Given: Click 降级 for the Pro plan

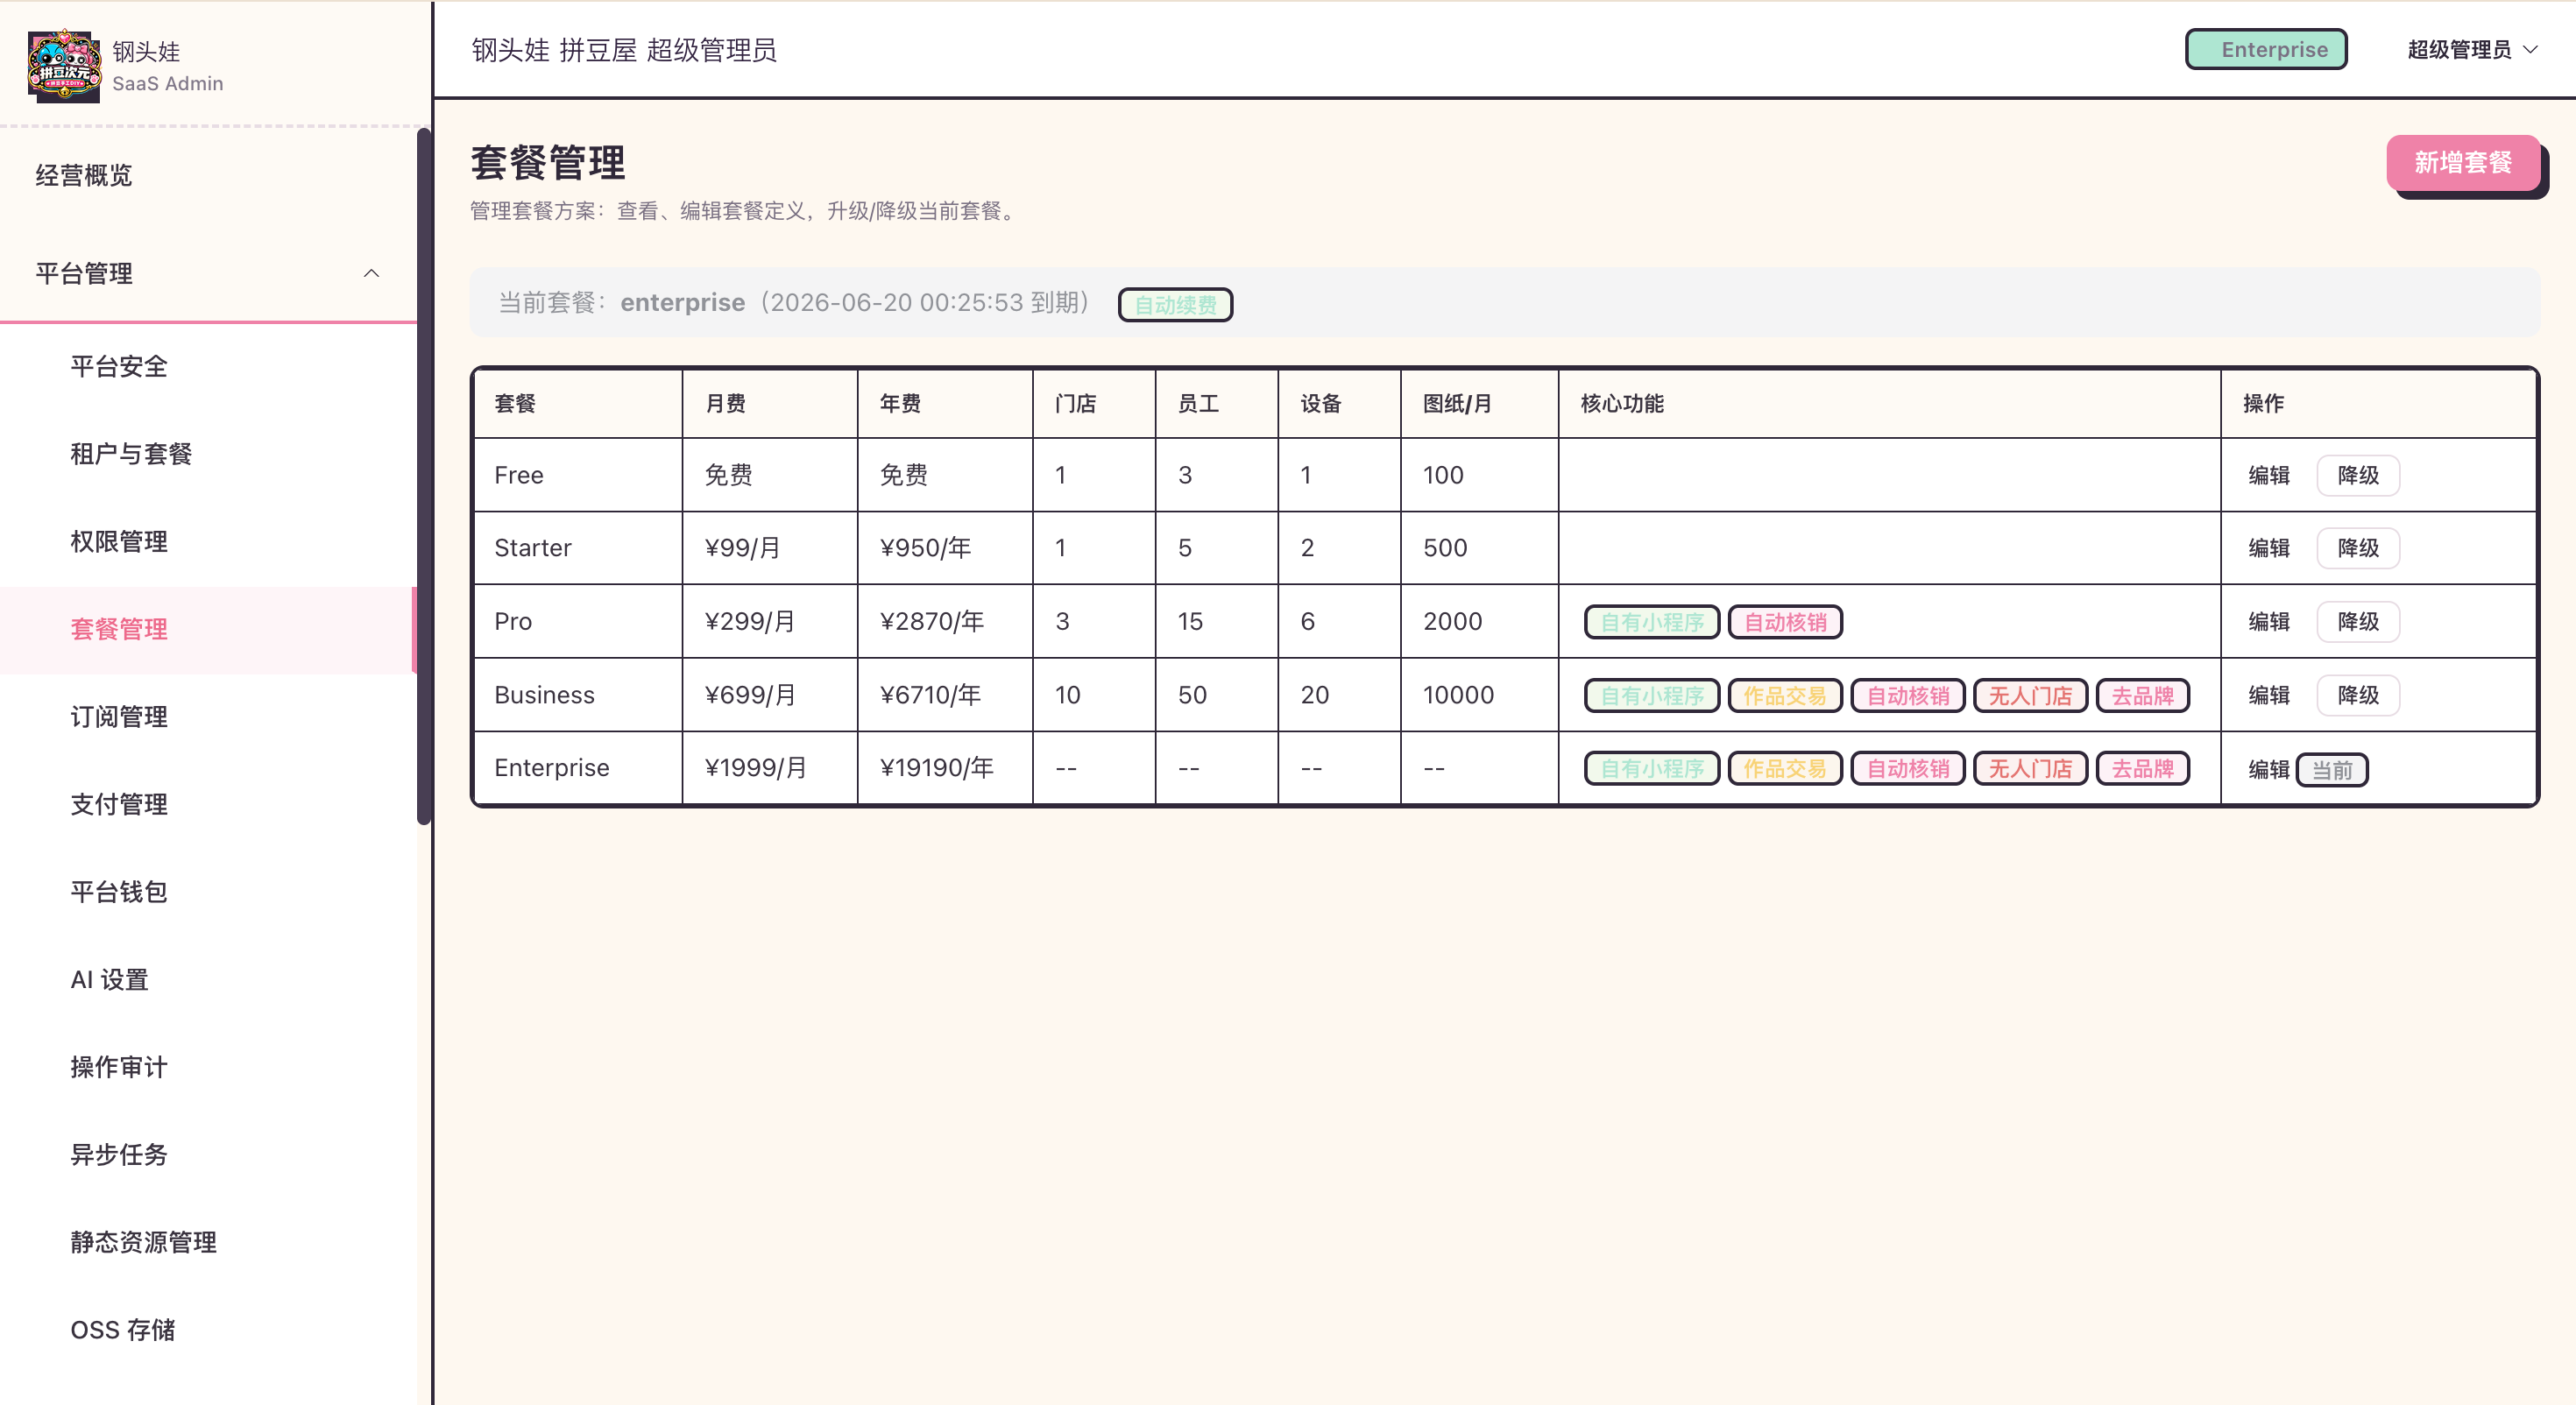Looking at the screenshot, I should tap(2358, 621).
